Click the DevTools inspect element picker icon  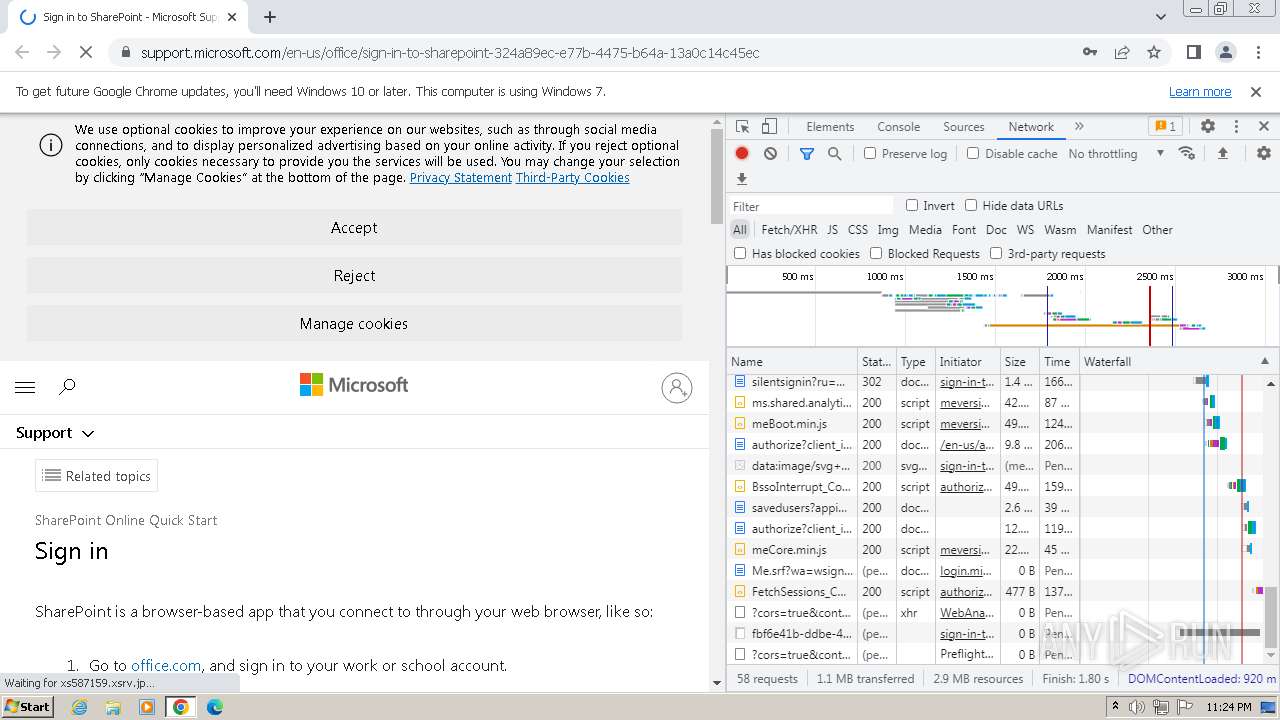742,127
